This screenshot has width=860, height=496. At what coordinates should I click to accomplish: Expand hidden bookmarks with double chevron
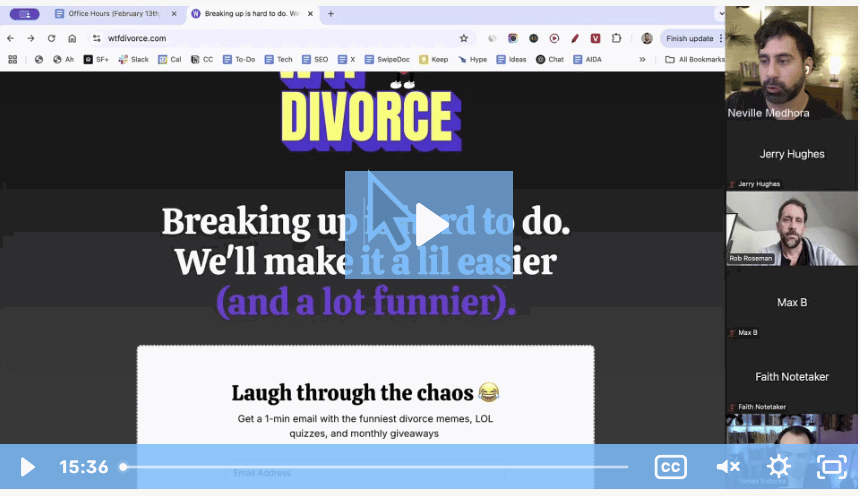pos(642,59)
